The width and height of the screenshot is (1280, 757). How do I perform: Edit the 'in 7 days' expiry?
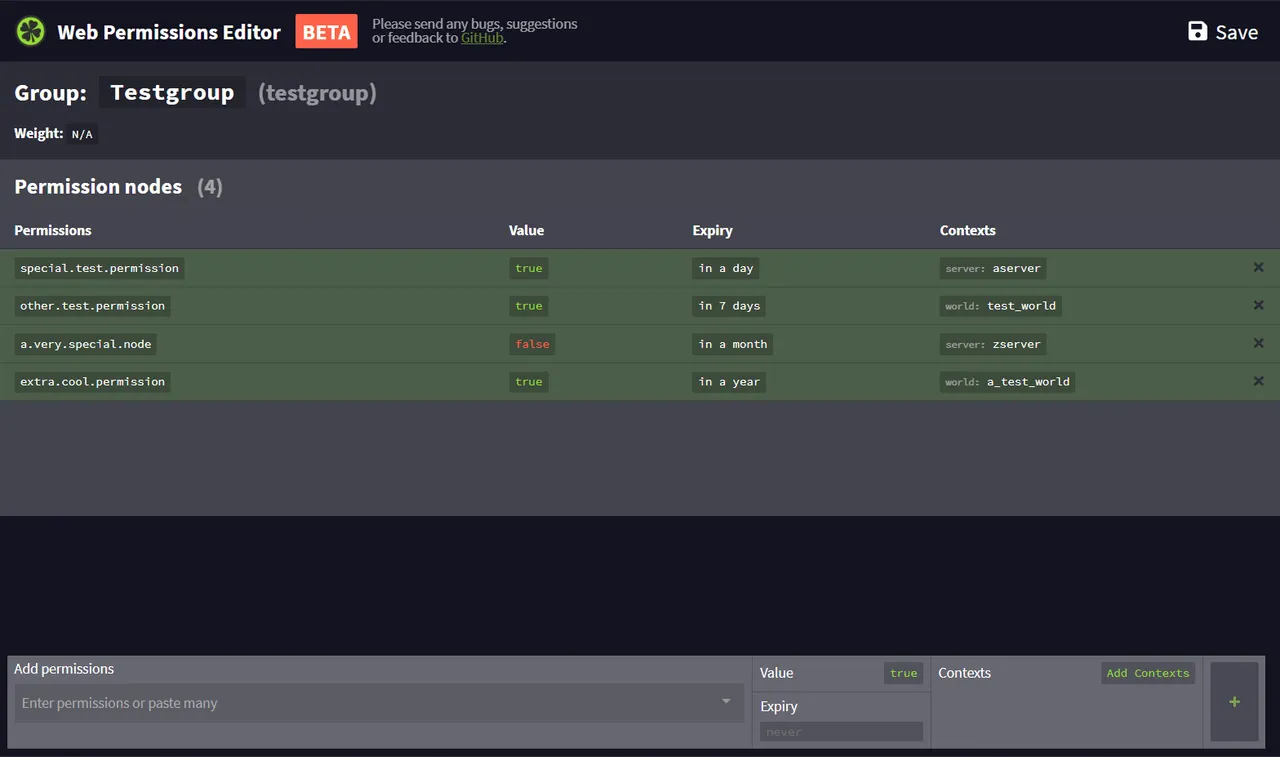click(729, 306)
